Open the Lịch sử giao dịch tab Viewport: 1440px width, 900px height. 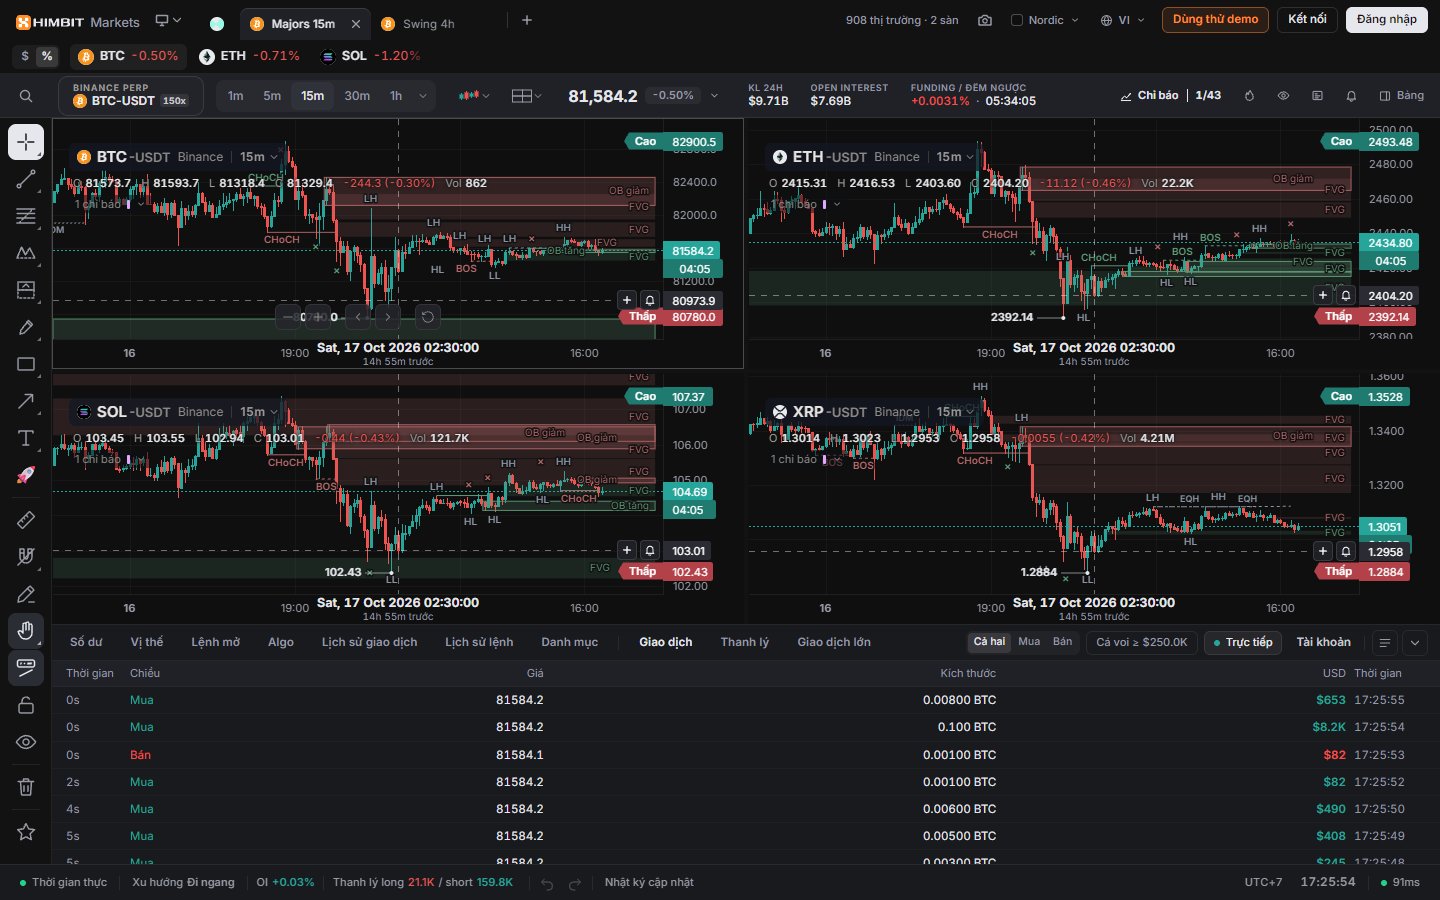pos(369,642)
